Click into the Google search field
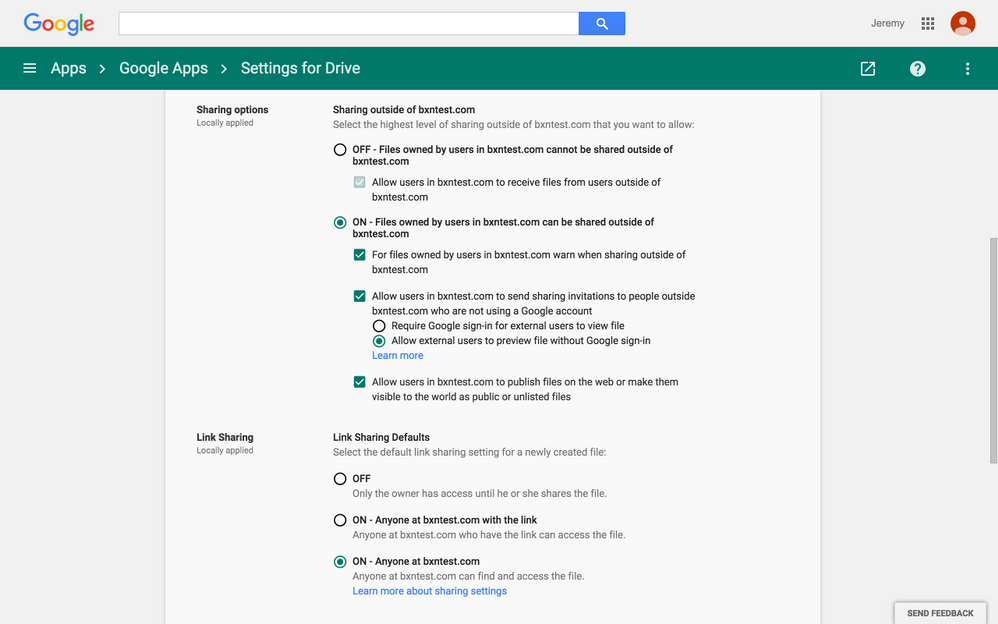 tap(348, 24)
